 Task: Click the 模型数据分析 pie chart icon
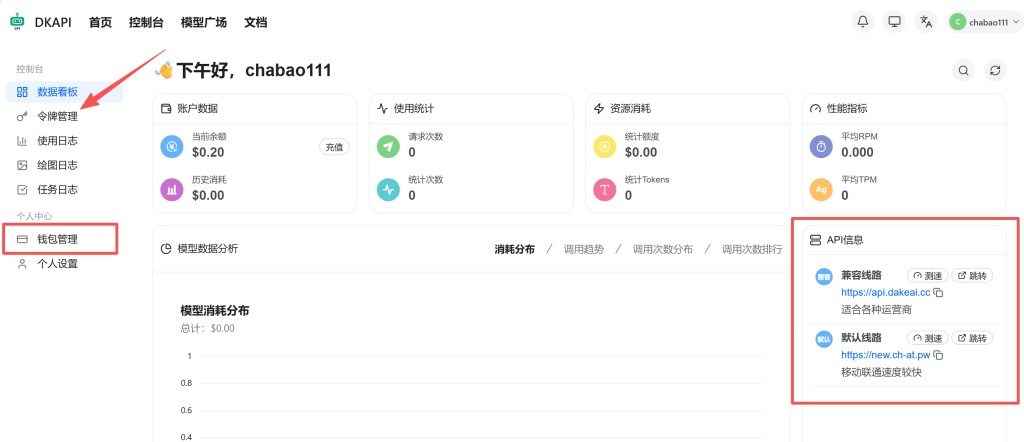167,249
